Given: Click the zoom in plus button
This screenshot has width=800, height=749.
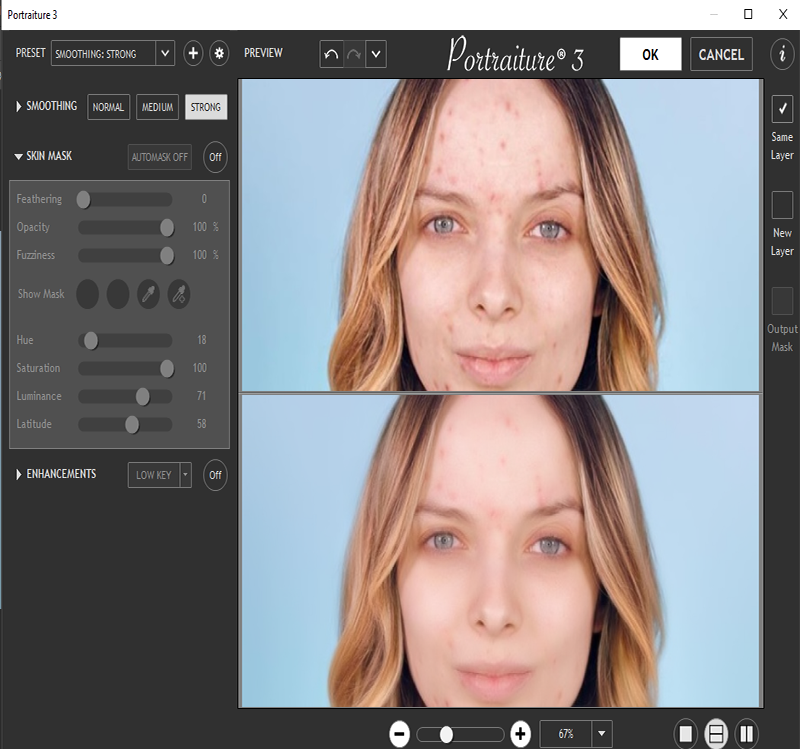Looking at the screenshot, I should pos(520,734).
